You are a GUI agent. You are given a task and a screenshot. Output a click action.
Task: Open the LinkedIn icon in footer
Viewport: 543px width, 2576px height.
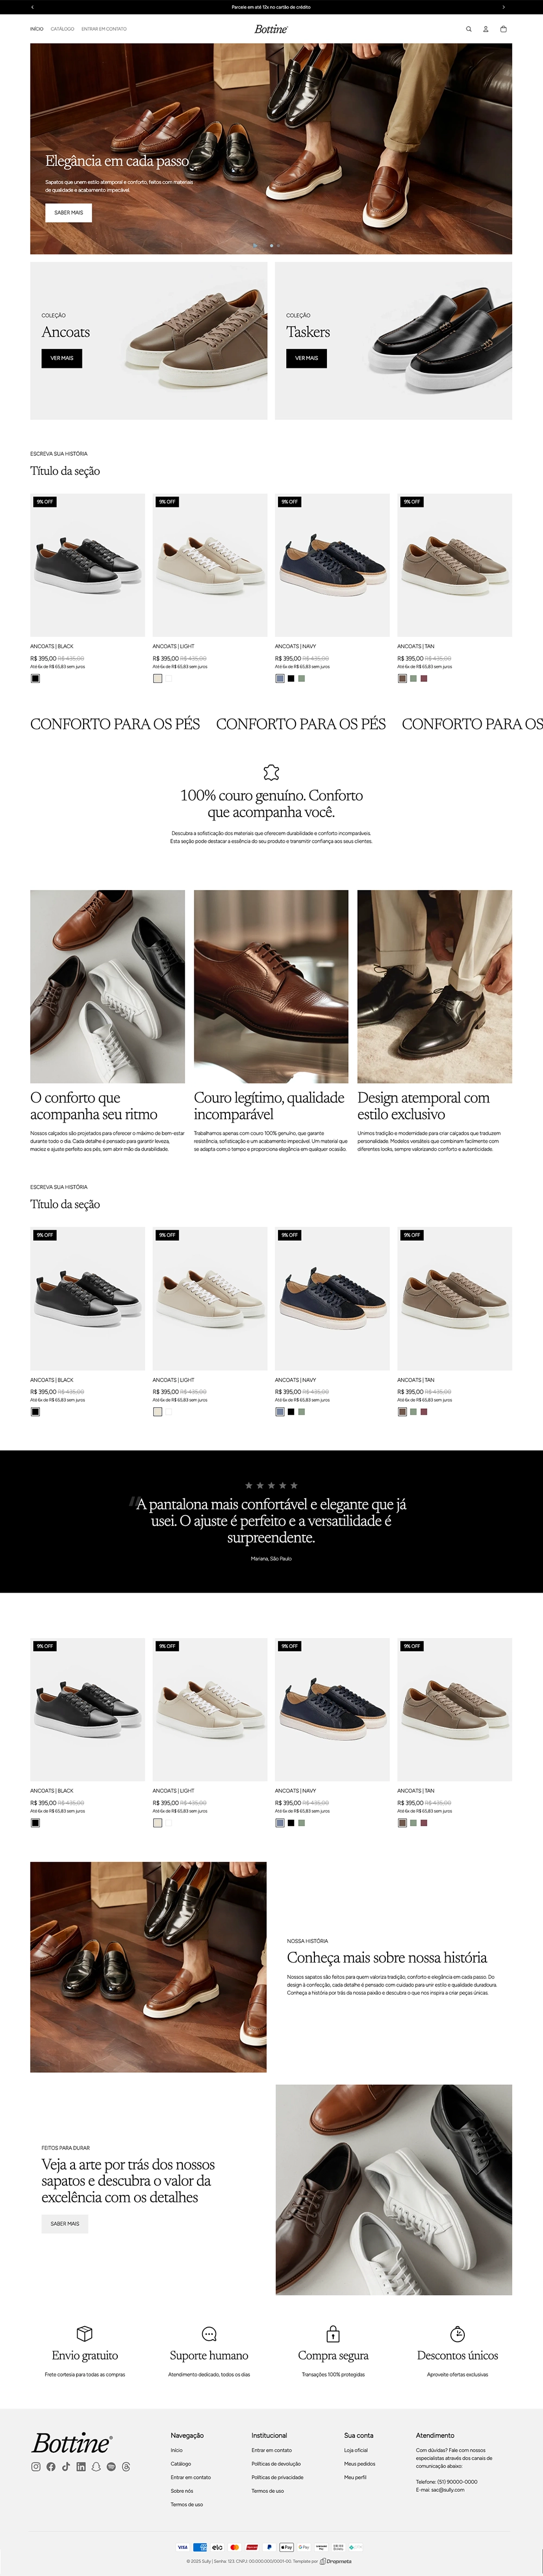[81, 2467]
